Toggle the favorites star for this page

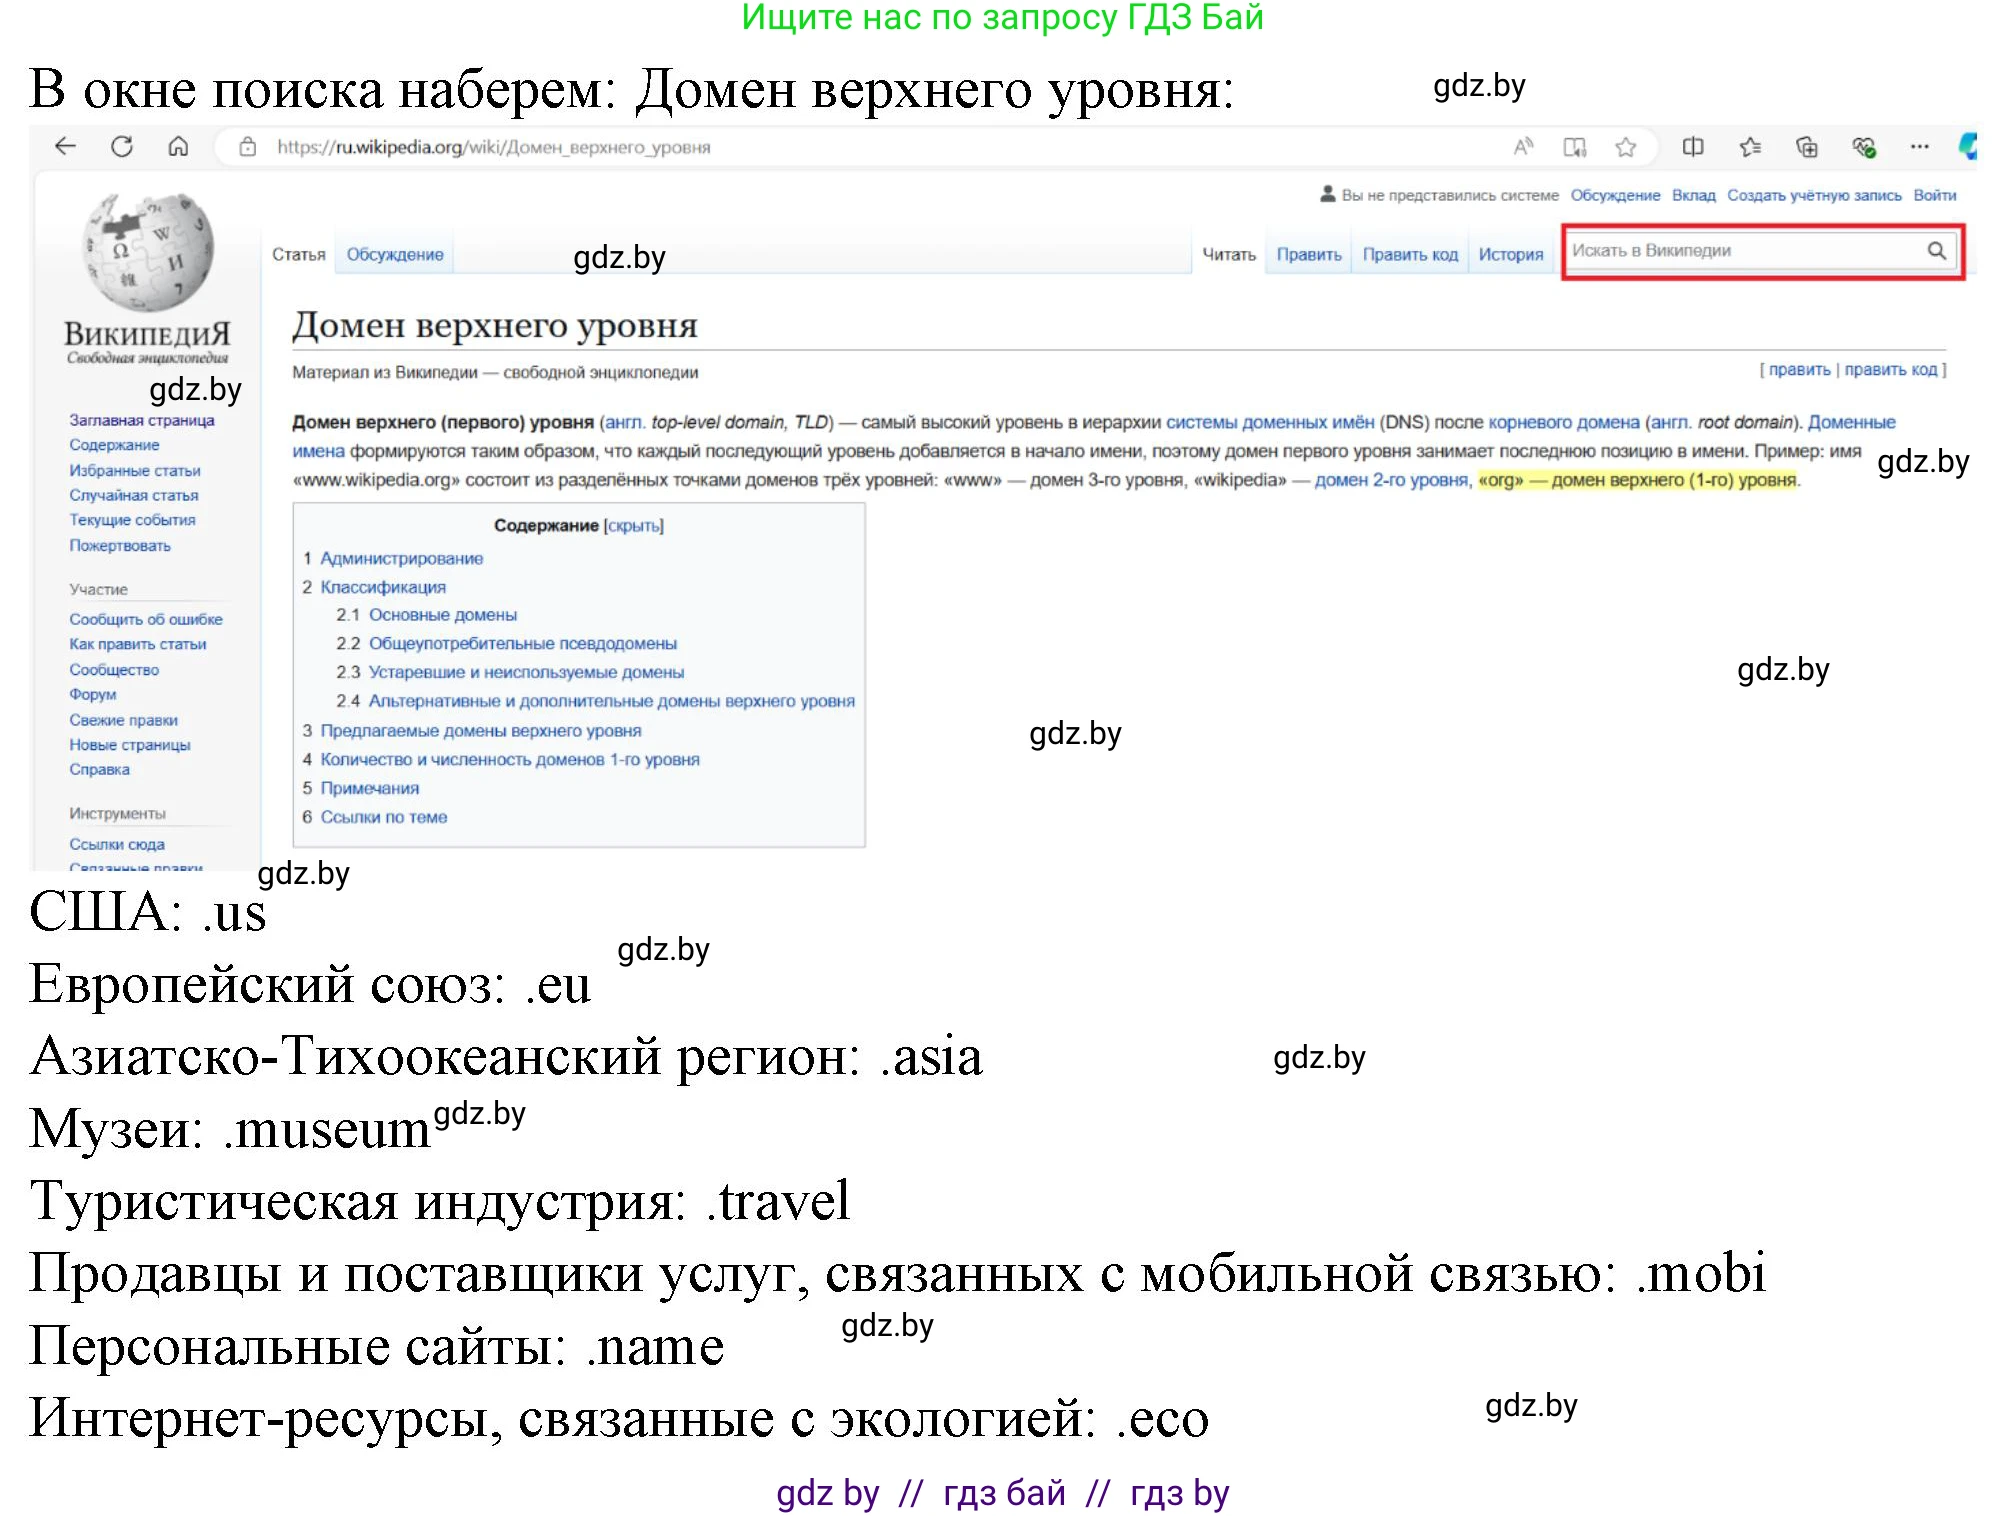click(1626, 147)
